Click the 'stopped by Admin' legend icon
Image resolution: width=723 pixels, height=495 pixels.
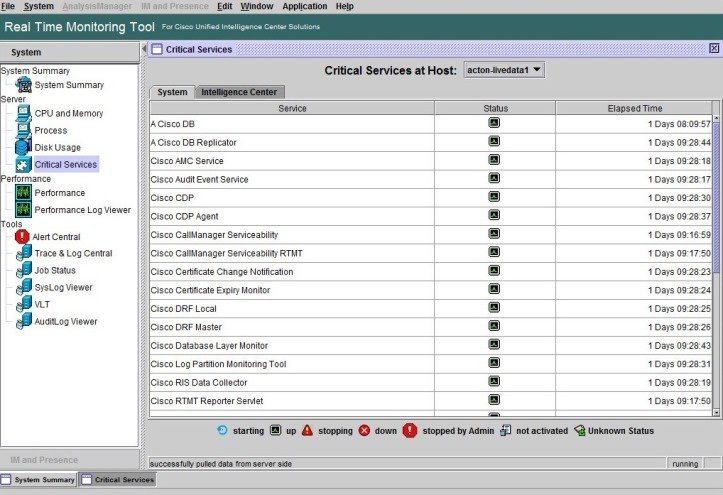point(409,430)
